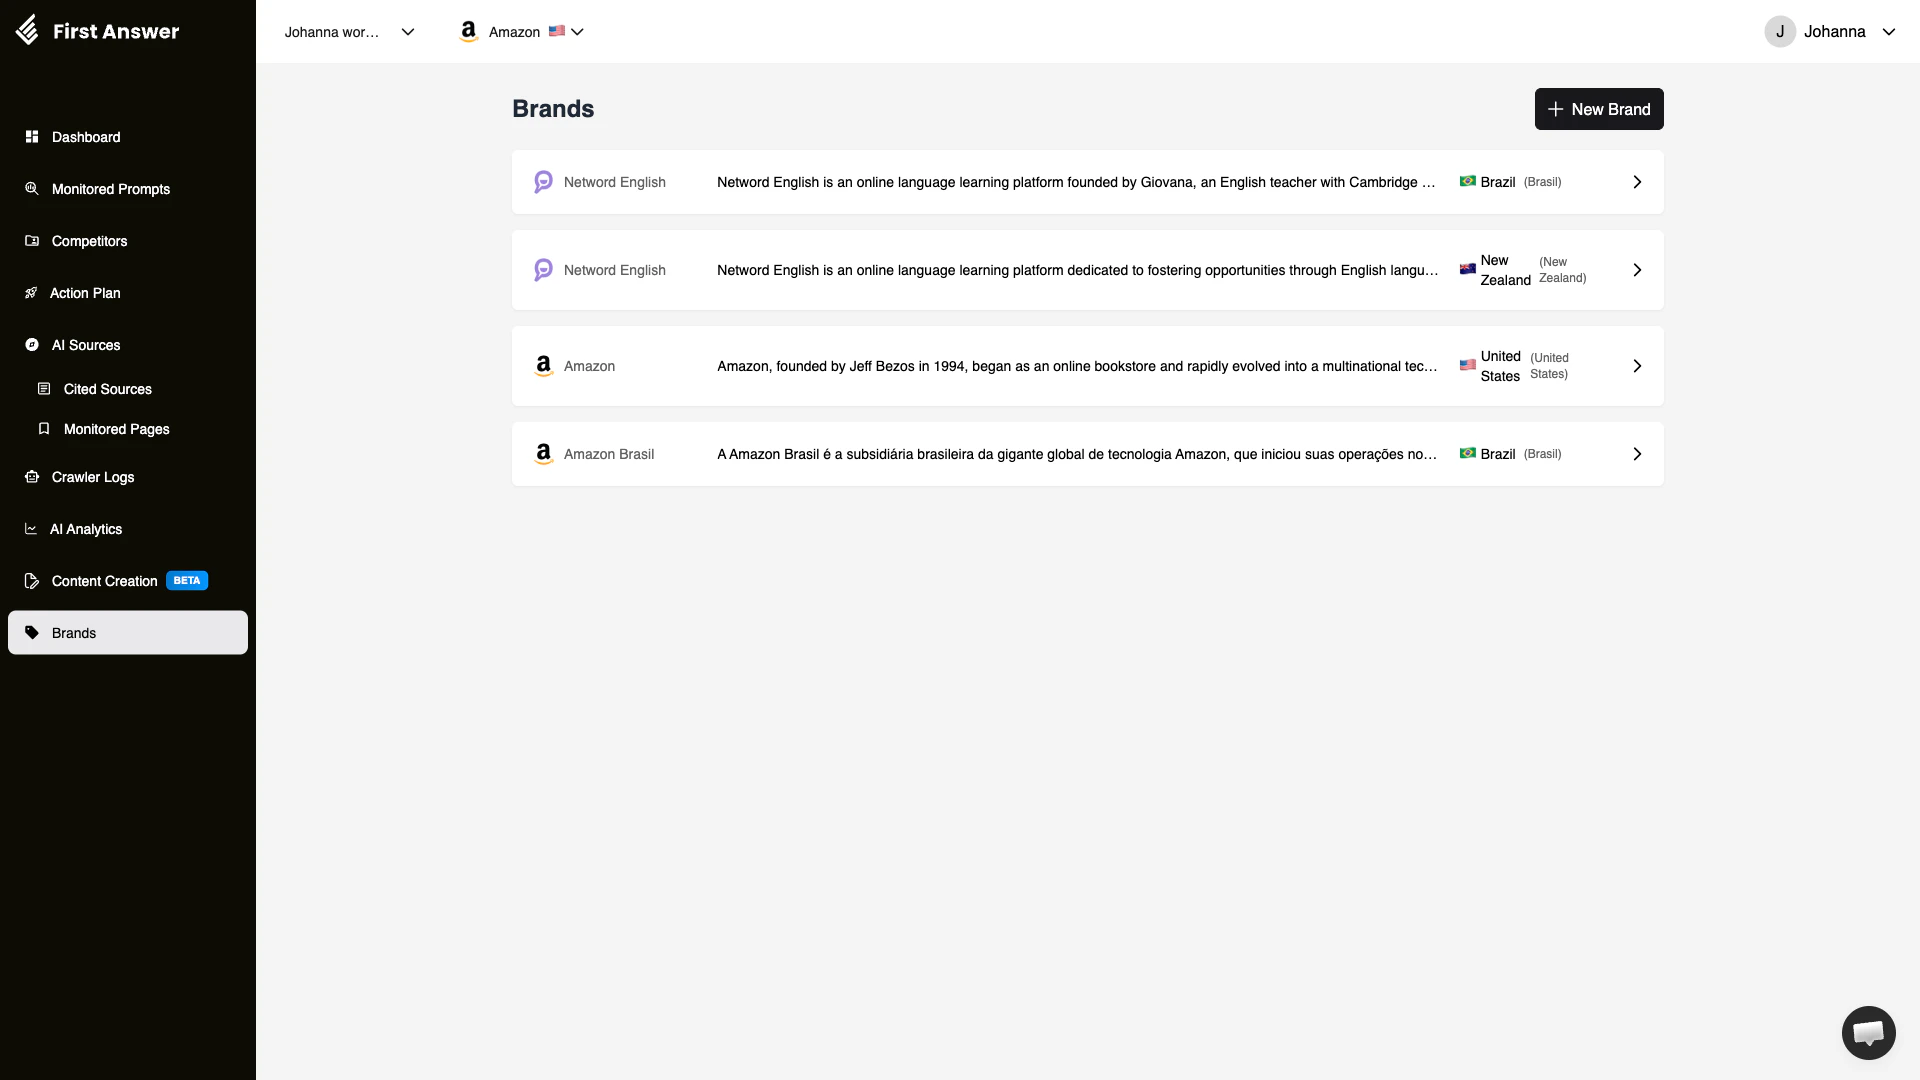Select AI Sources in the sidebar
The width and height of the screenshot is (1920, 1080).
point(85,345)
